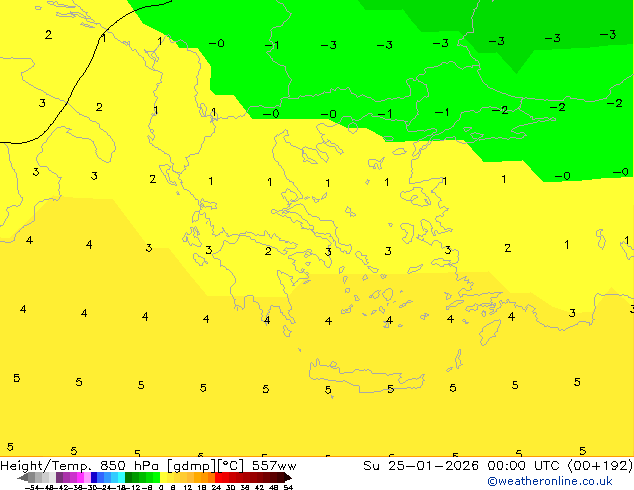Click the gray left arrow of the color scale
The width and height of the screenshot is (634, 490).
click(23, 477)
